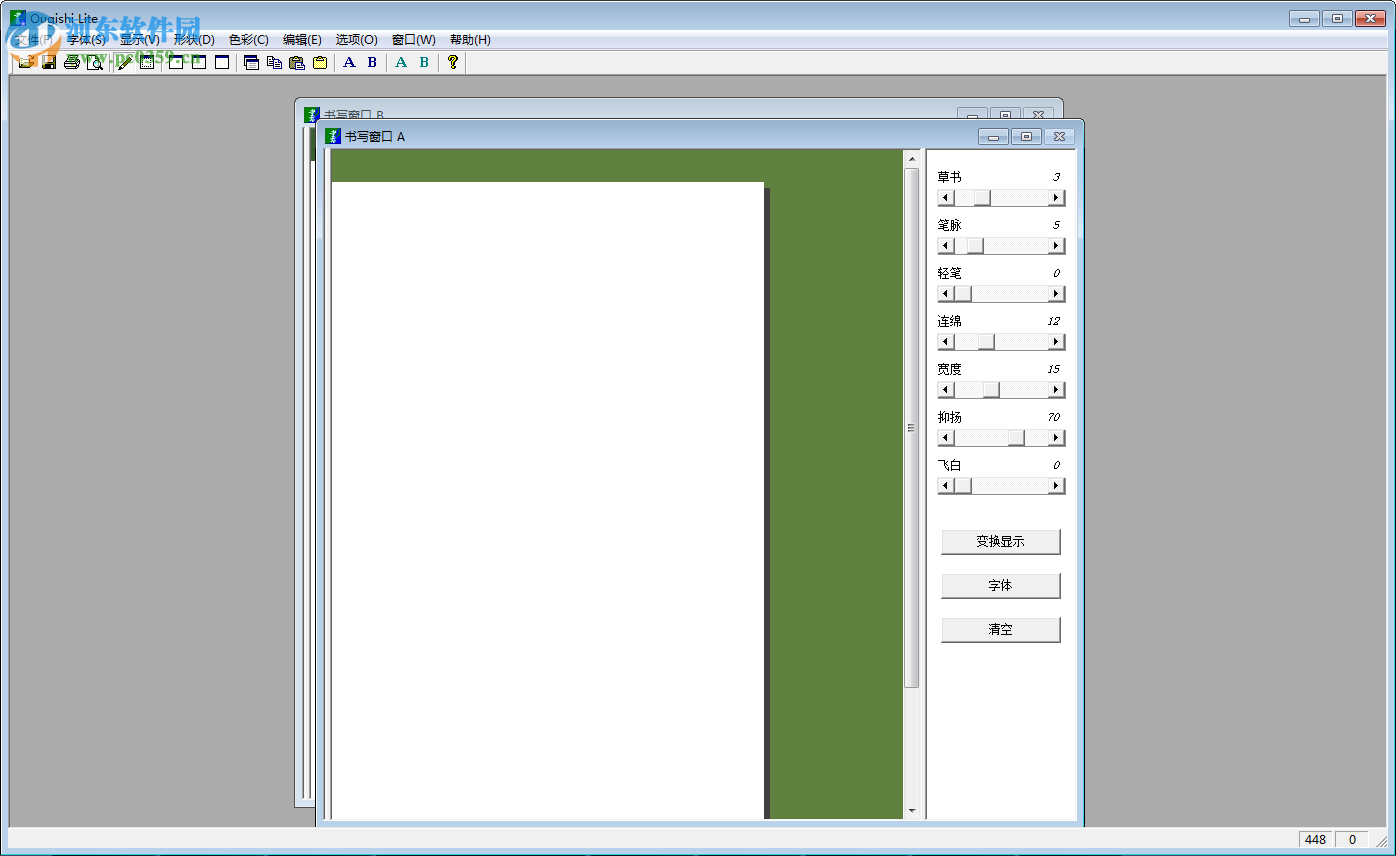Increase 抑扬 with its right arrow
The width and height of the screenshot is (1396, 856).
click(1057, 438)
